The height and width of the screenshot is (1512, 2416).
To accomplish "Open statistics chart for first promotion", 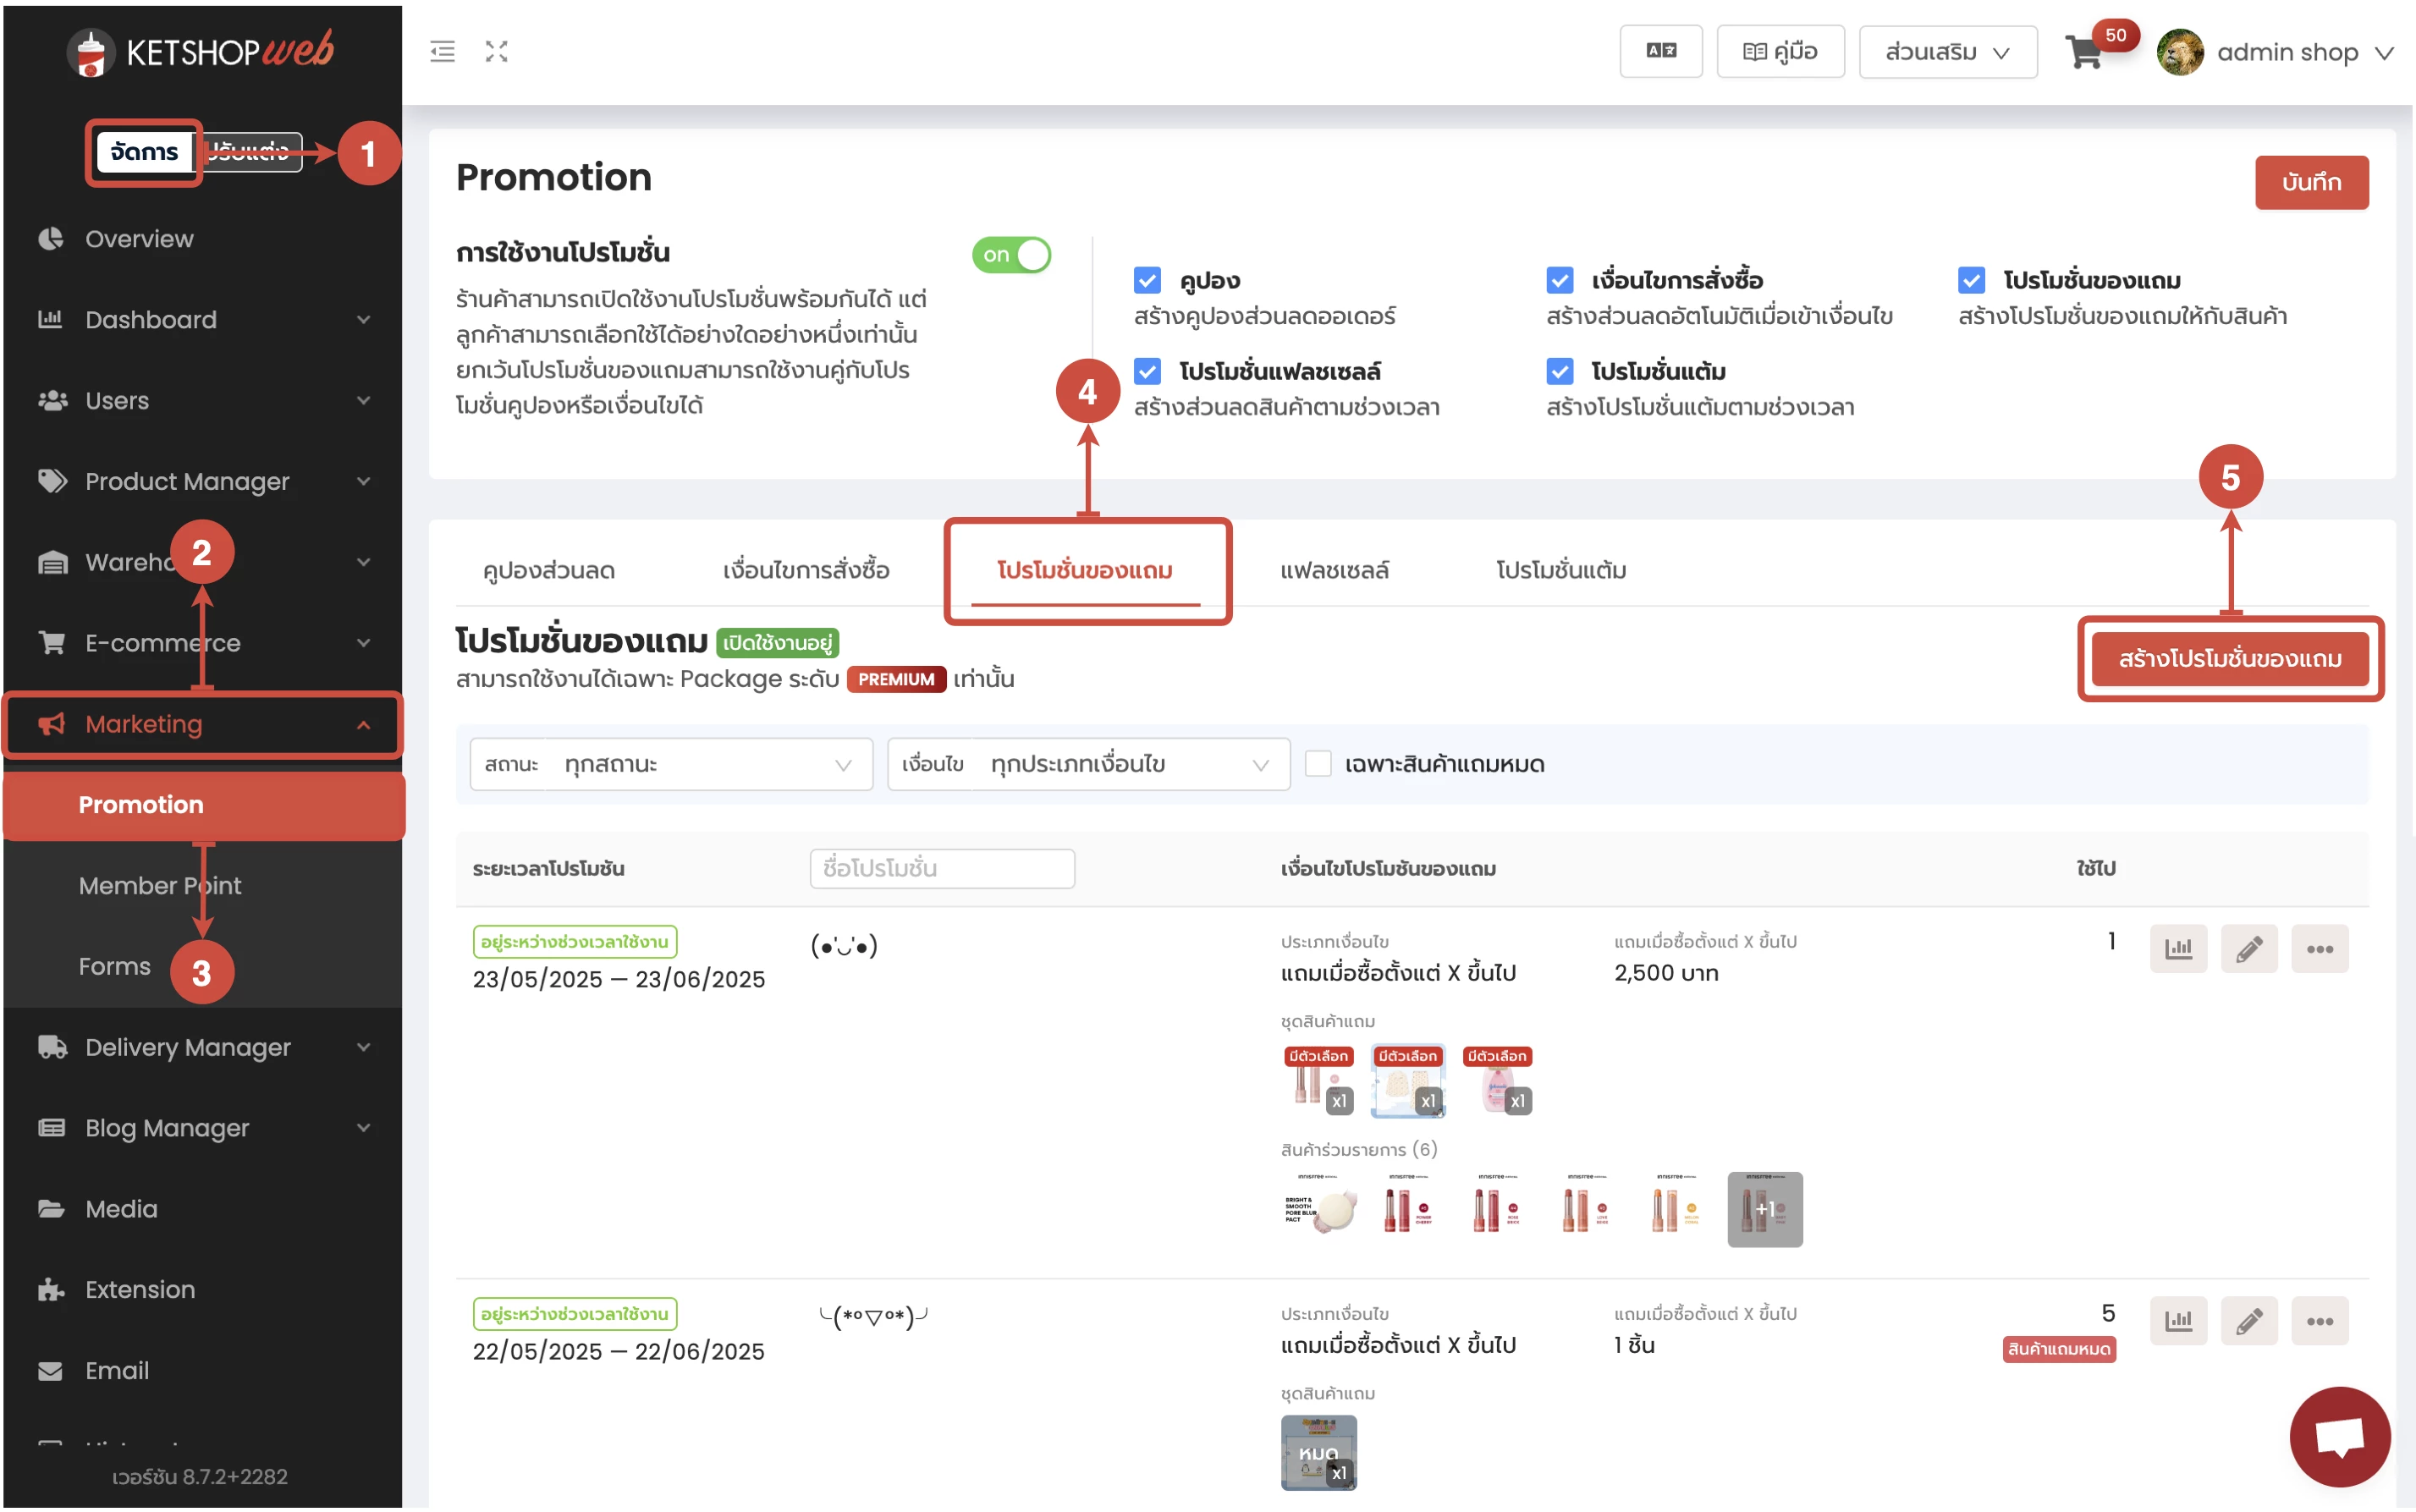I will (2177, 948).
